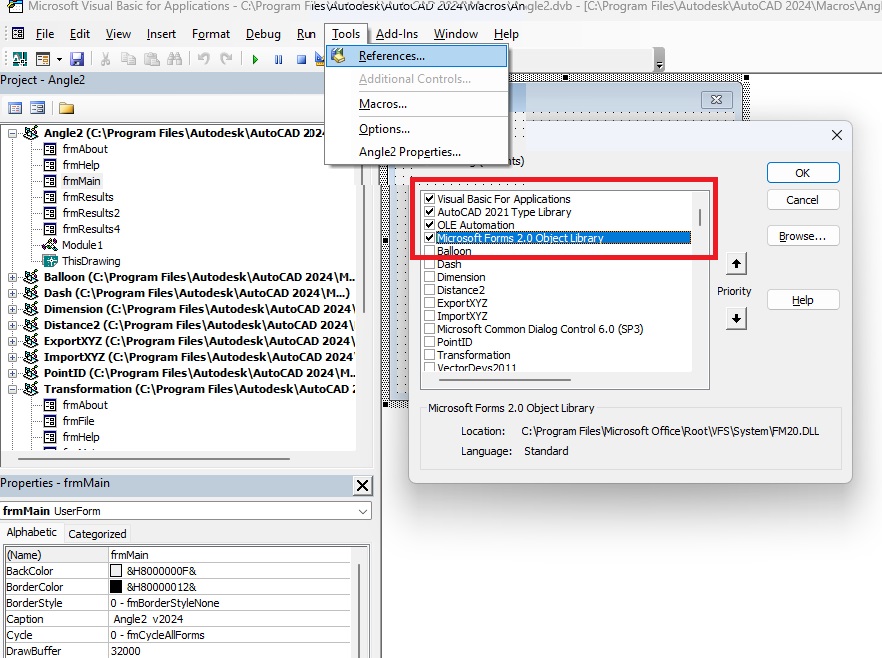Screen dimensions: 882x658
Task: Click the Save icon in the toolbar
Action: point(76,60)
